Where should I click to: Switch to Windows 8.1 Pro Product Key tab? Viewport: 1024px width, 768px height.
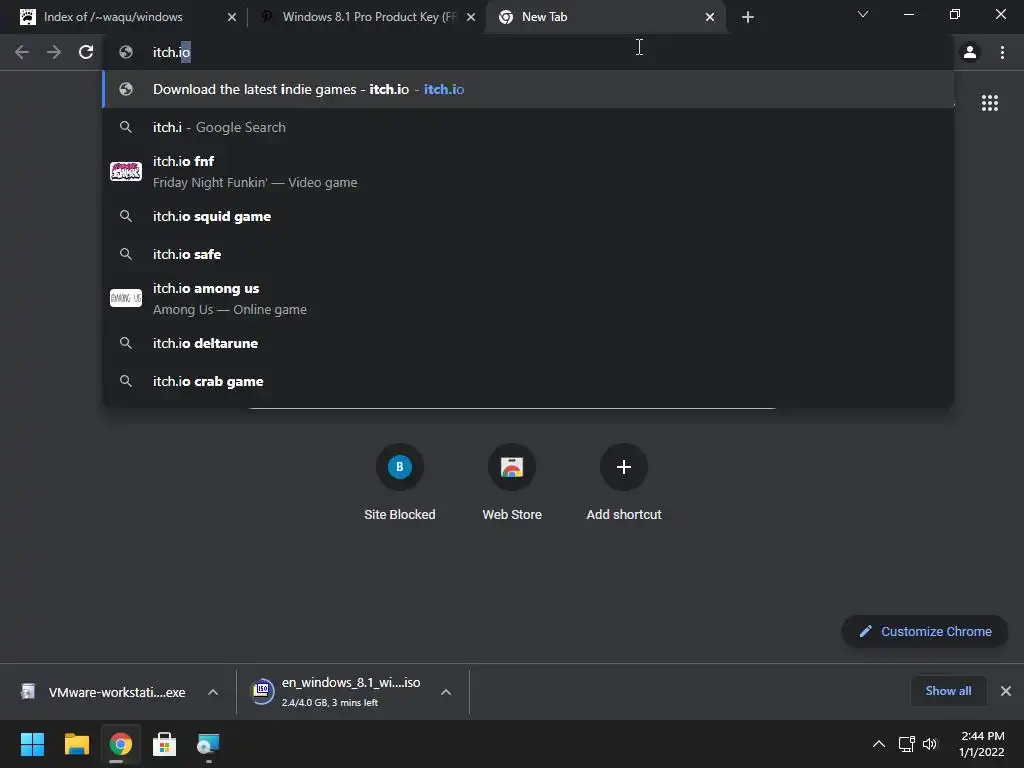tap(369, 17)
